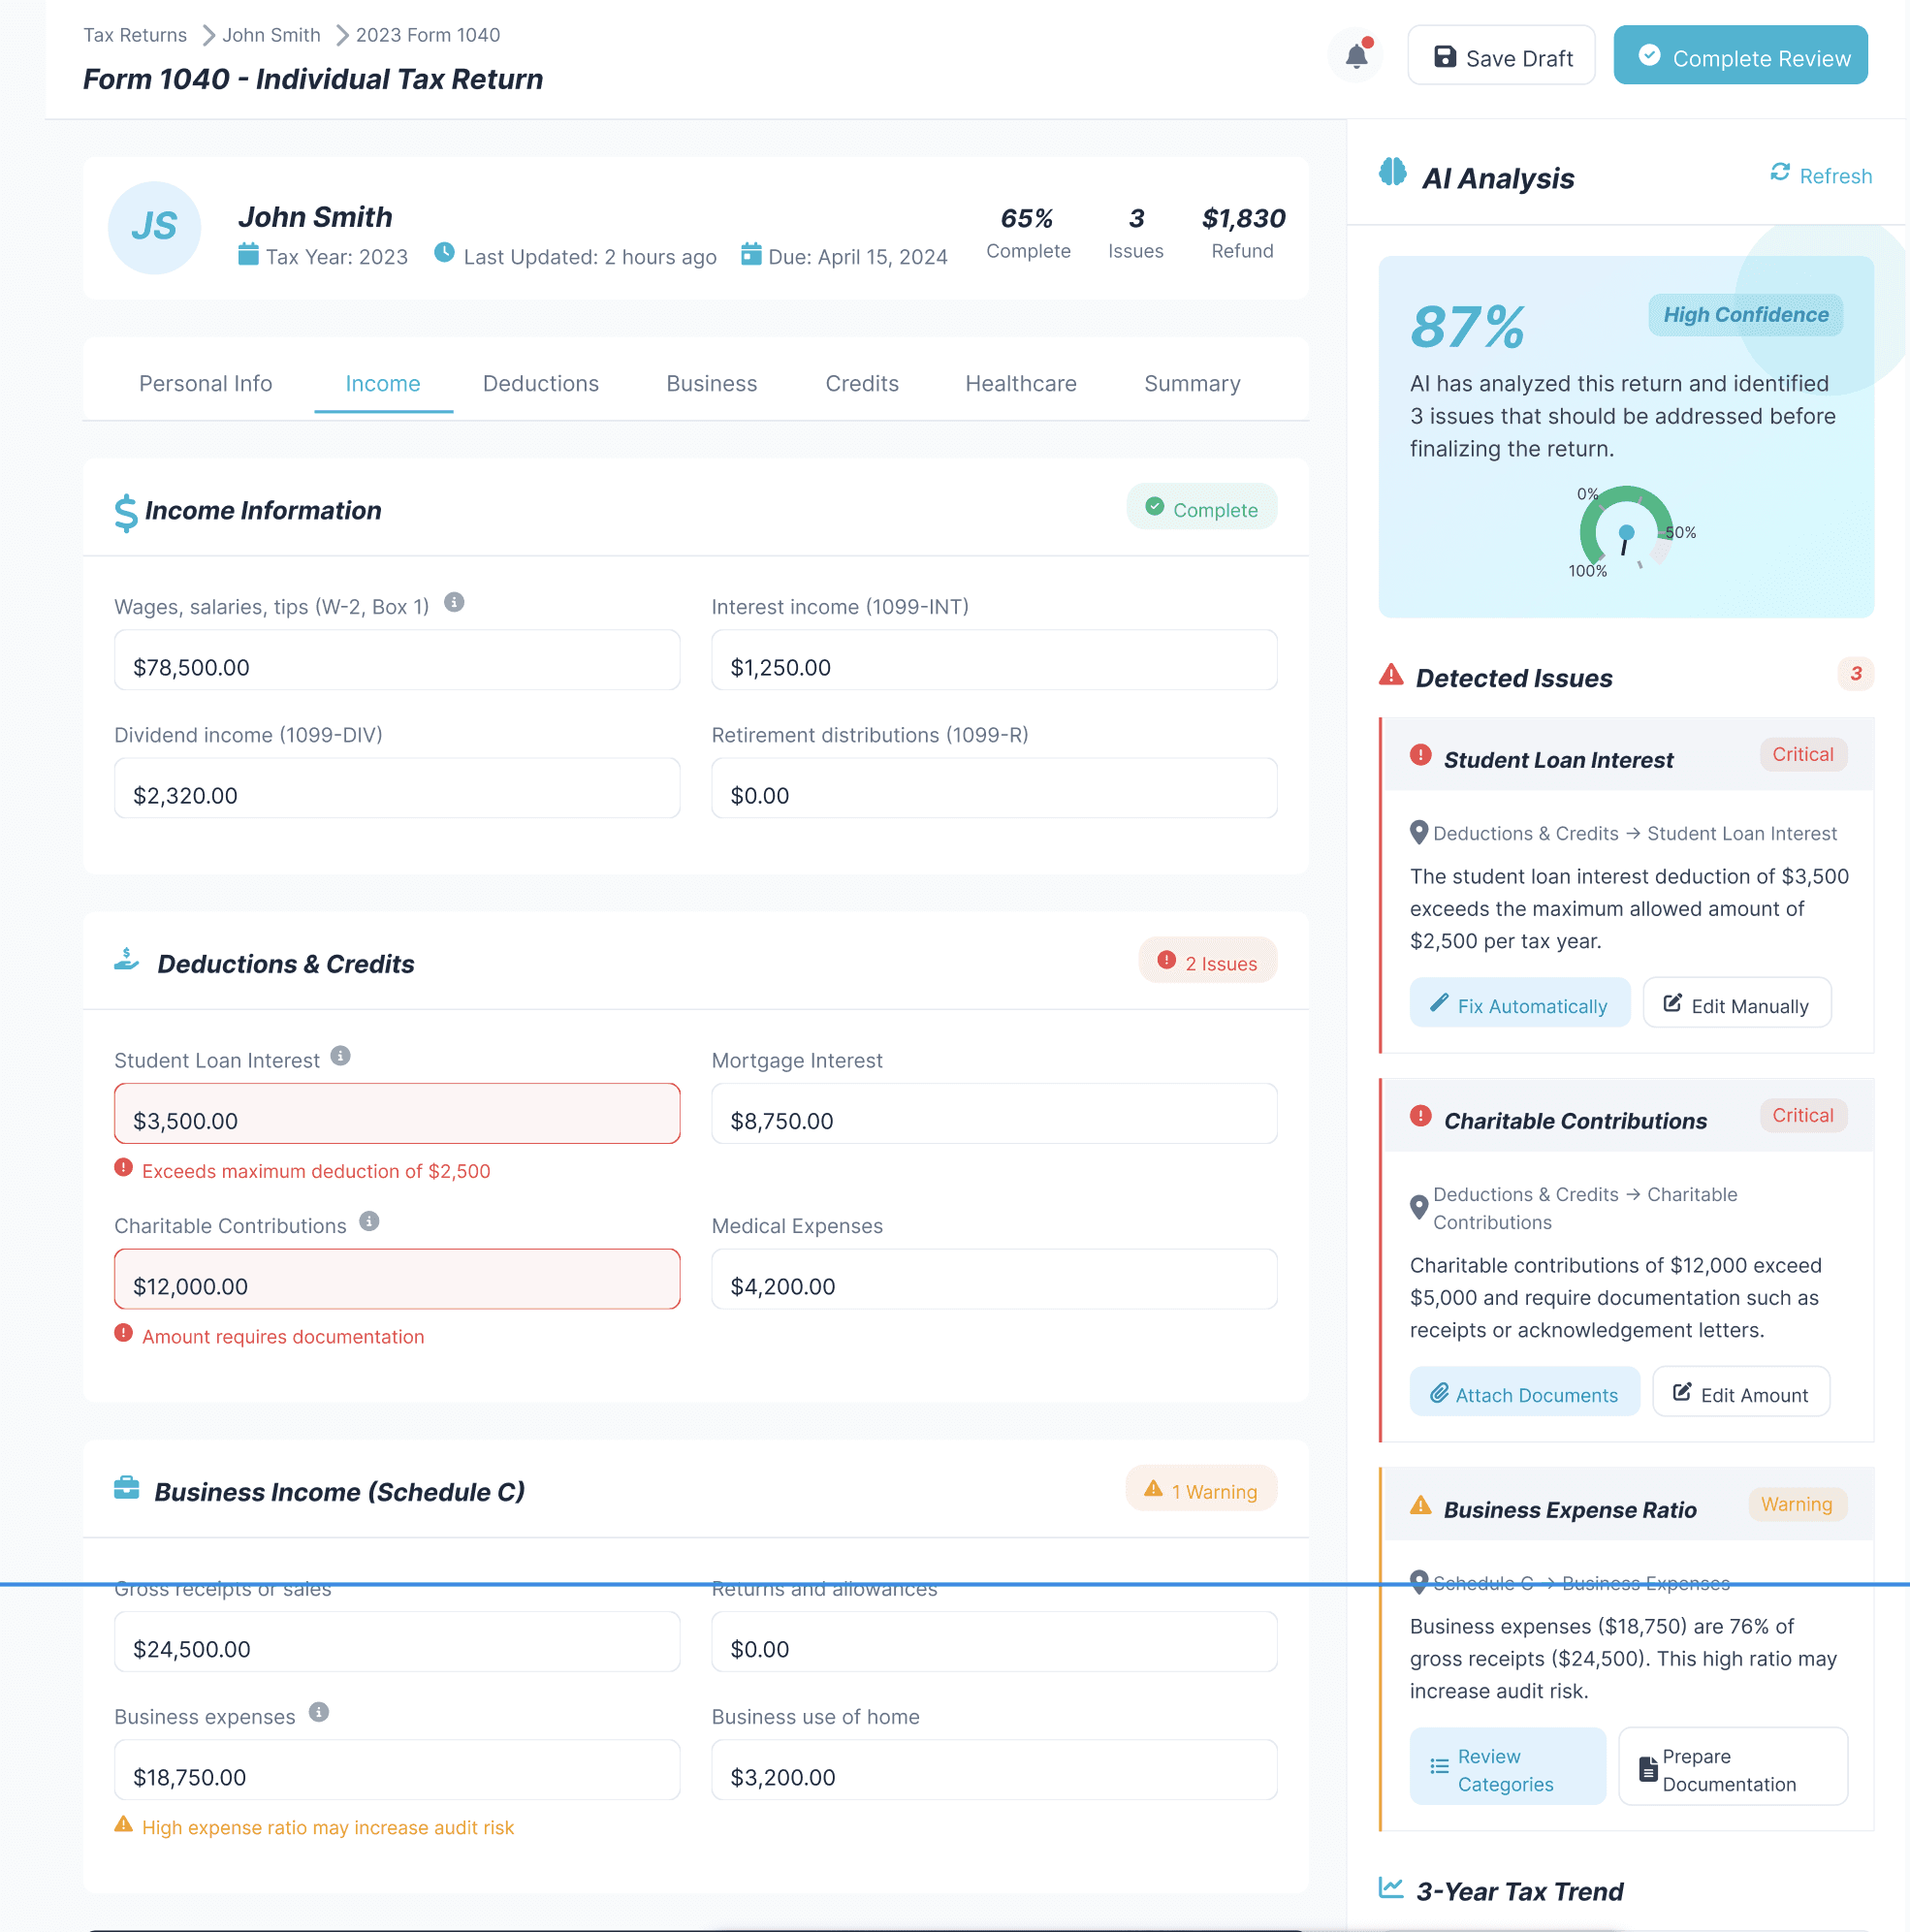Click the notification bell icon
Screen dimensions: 1910x1932
point(1356,56)
